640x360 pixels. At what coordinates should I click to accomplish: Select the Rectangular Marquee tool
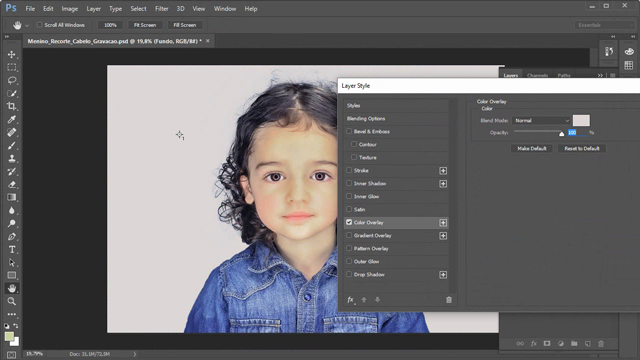pos(11,67)
